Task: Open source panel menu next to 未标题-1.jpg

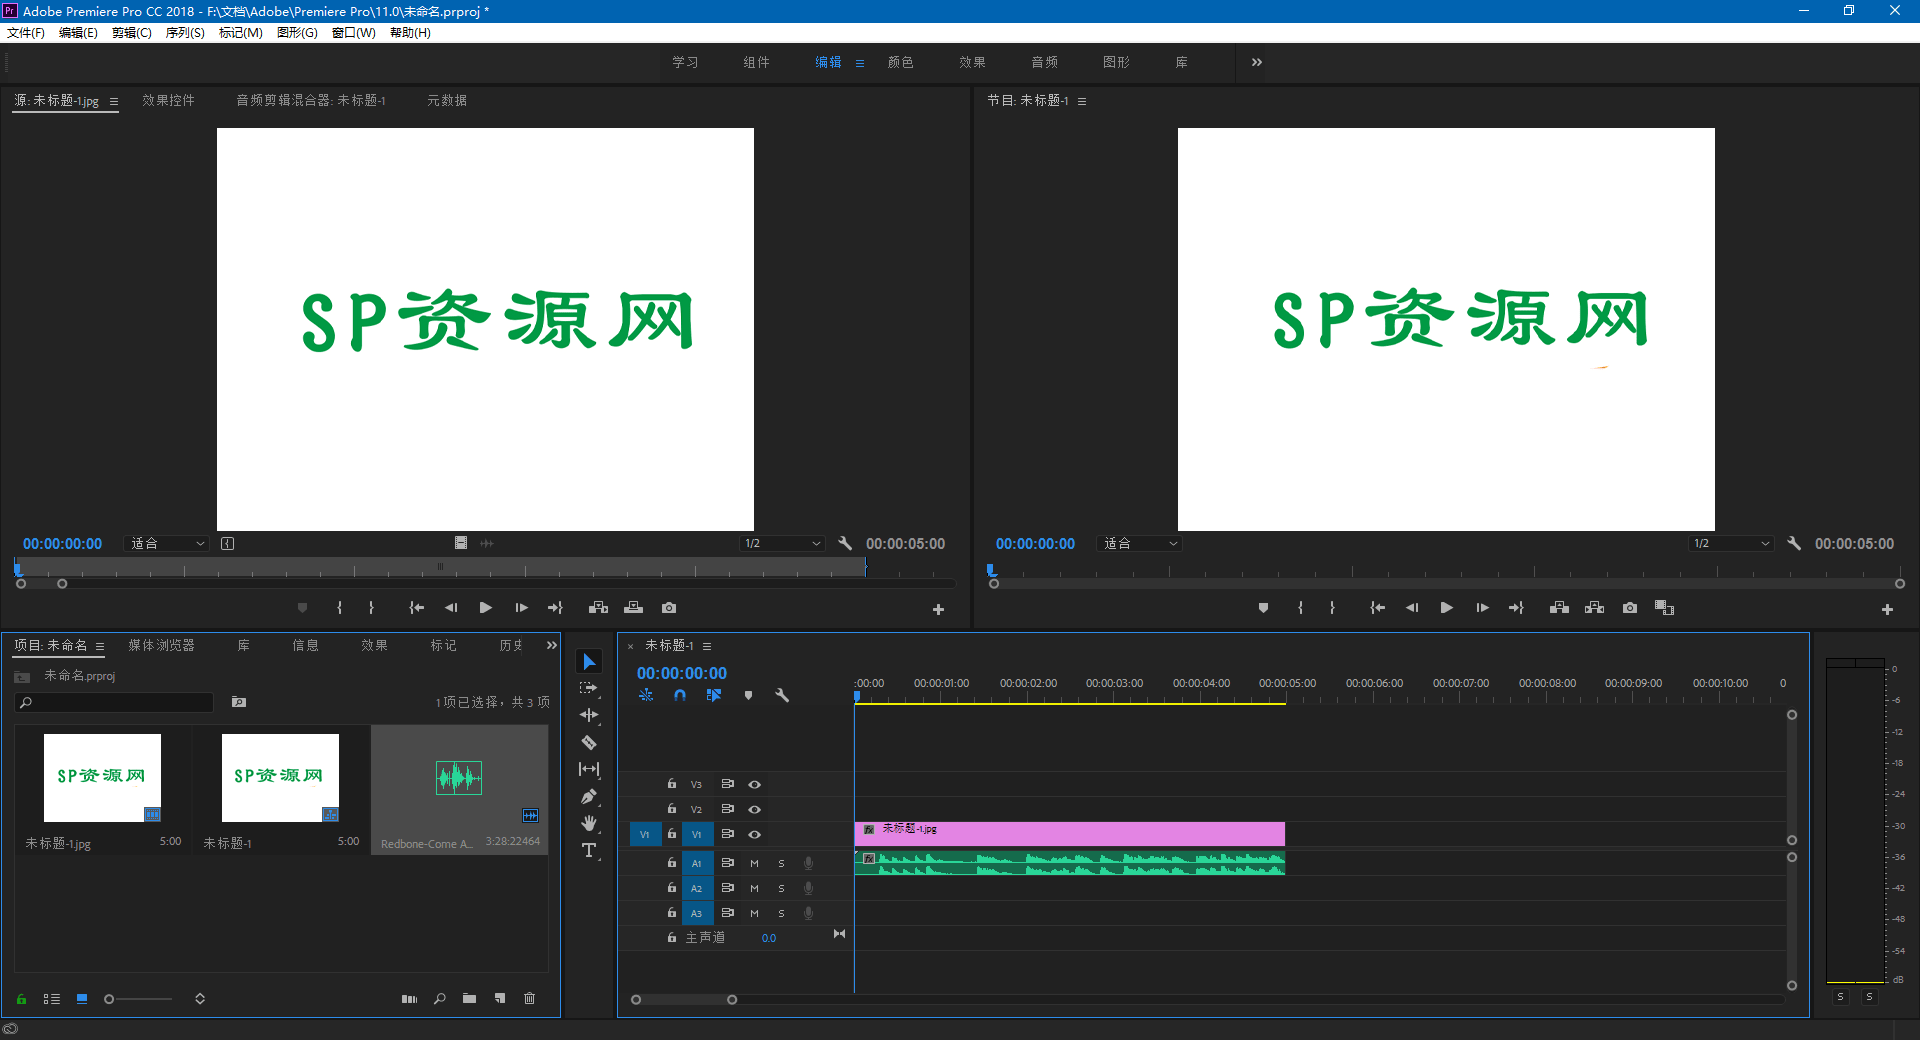Action: (114, 101)
